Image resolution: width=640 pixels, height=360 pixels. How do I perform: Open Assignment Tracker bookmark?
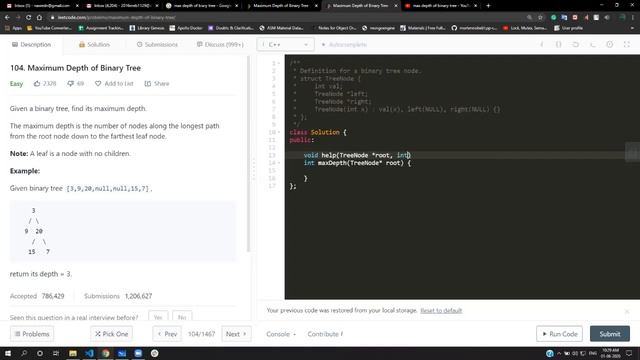click(x=101, y=28)
